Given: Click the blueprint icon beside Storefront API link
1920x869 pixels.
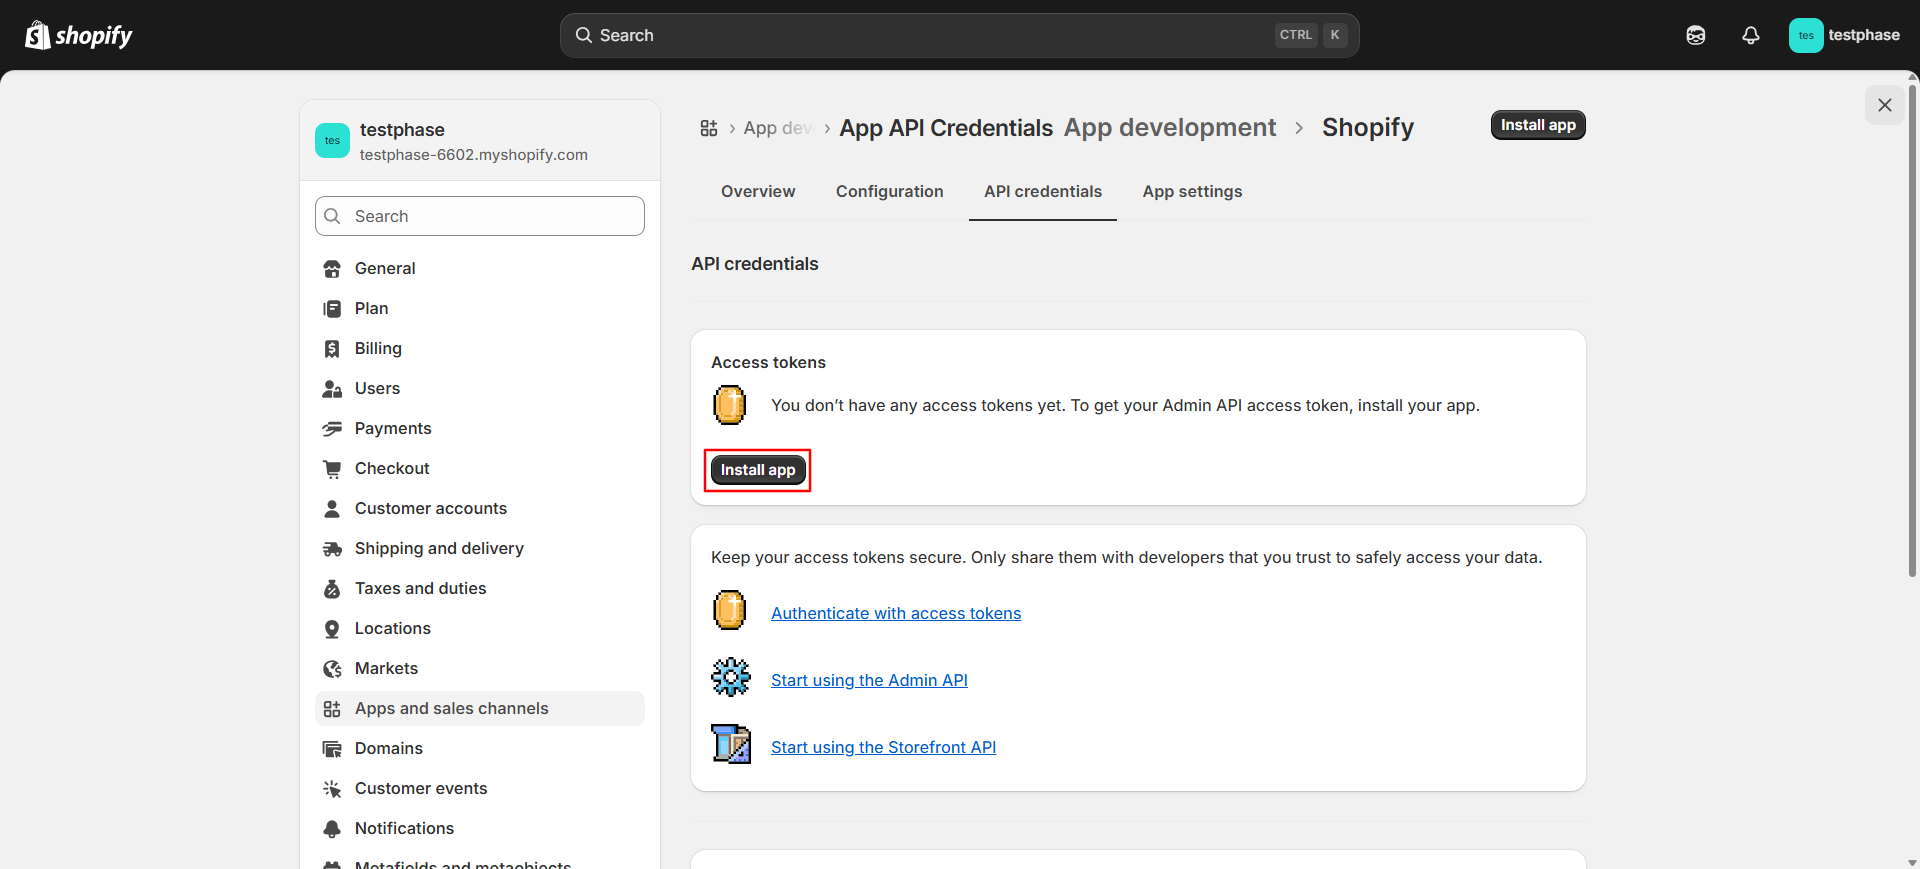Looking at the screenshot, I should (x=731, y=744).
